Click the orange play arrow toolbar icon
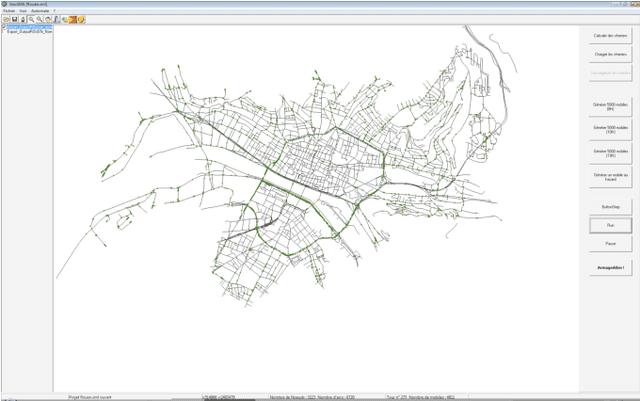Image resolution: width=640 pixels, height=401 pixels. tap(73, 19)
